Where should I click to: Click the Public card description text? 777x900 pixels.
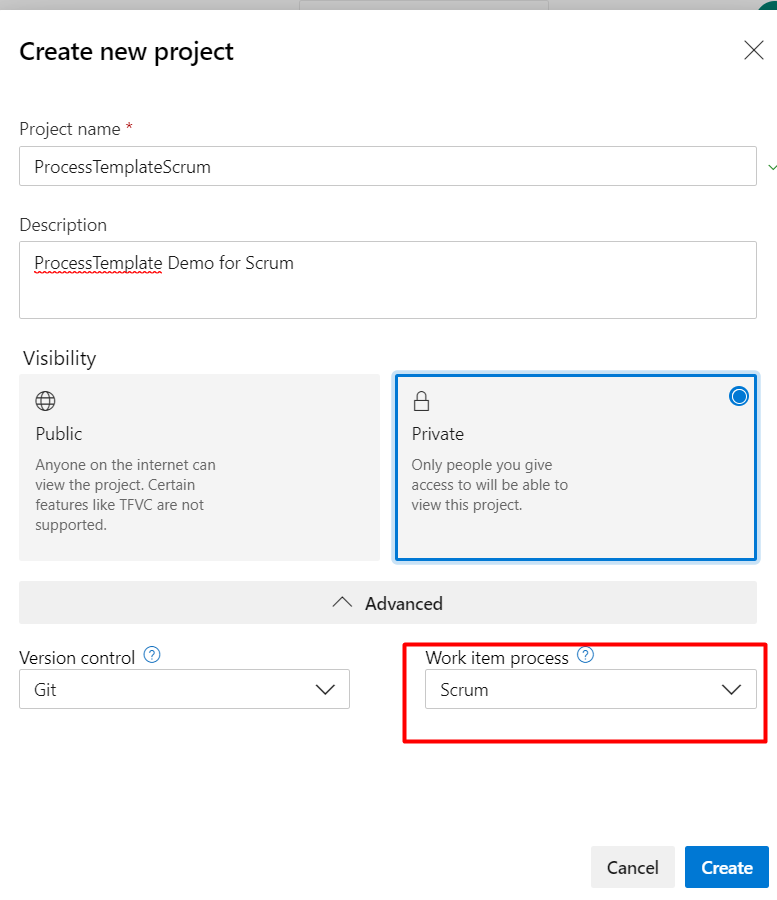point(125,495)
